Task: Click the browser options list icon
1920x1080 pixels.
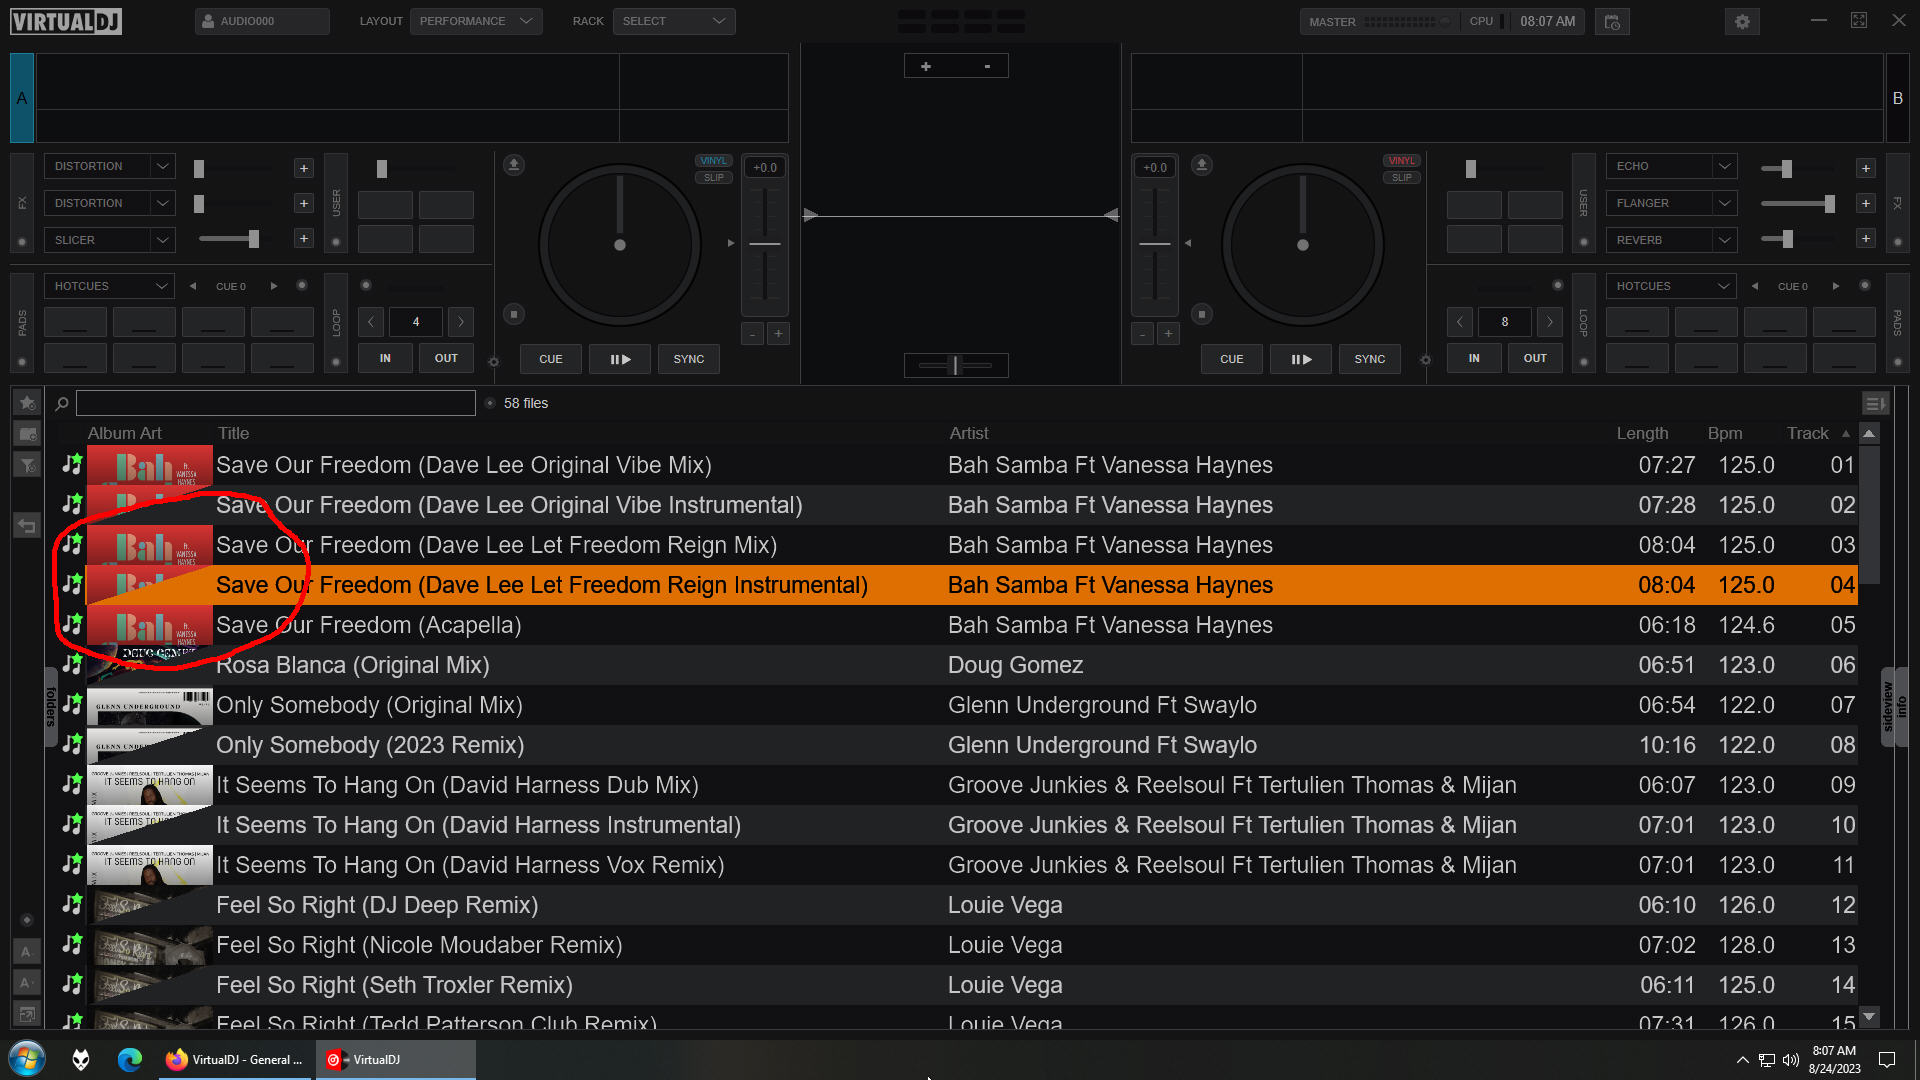Action: (1874, 403)
